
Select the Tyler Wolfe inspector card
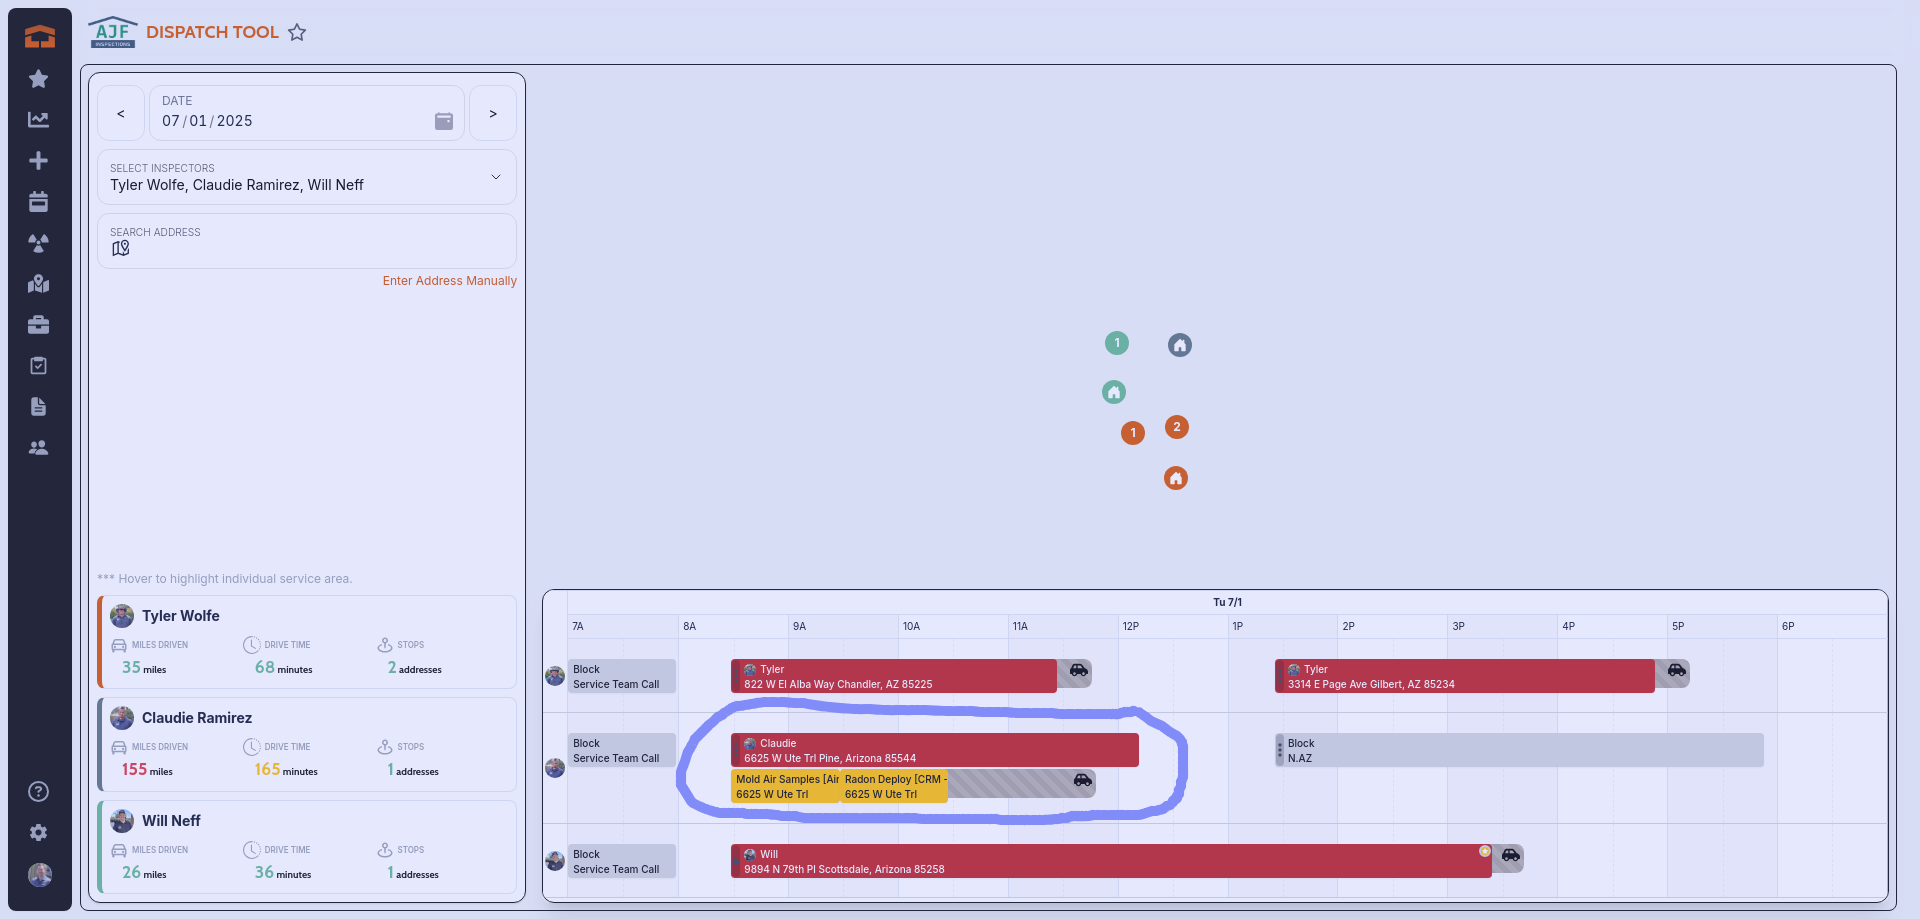coord(307,642)
